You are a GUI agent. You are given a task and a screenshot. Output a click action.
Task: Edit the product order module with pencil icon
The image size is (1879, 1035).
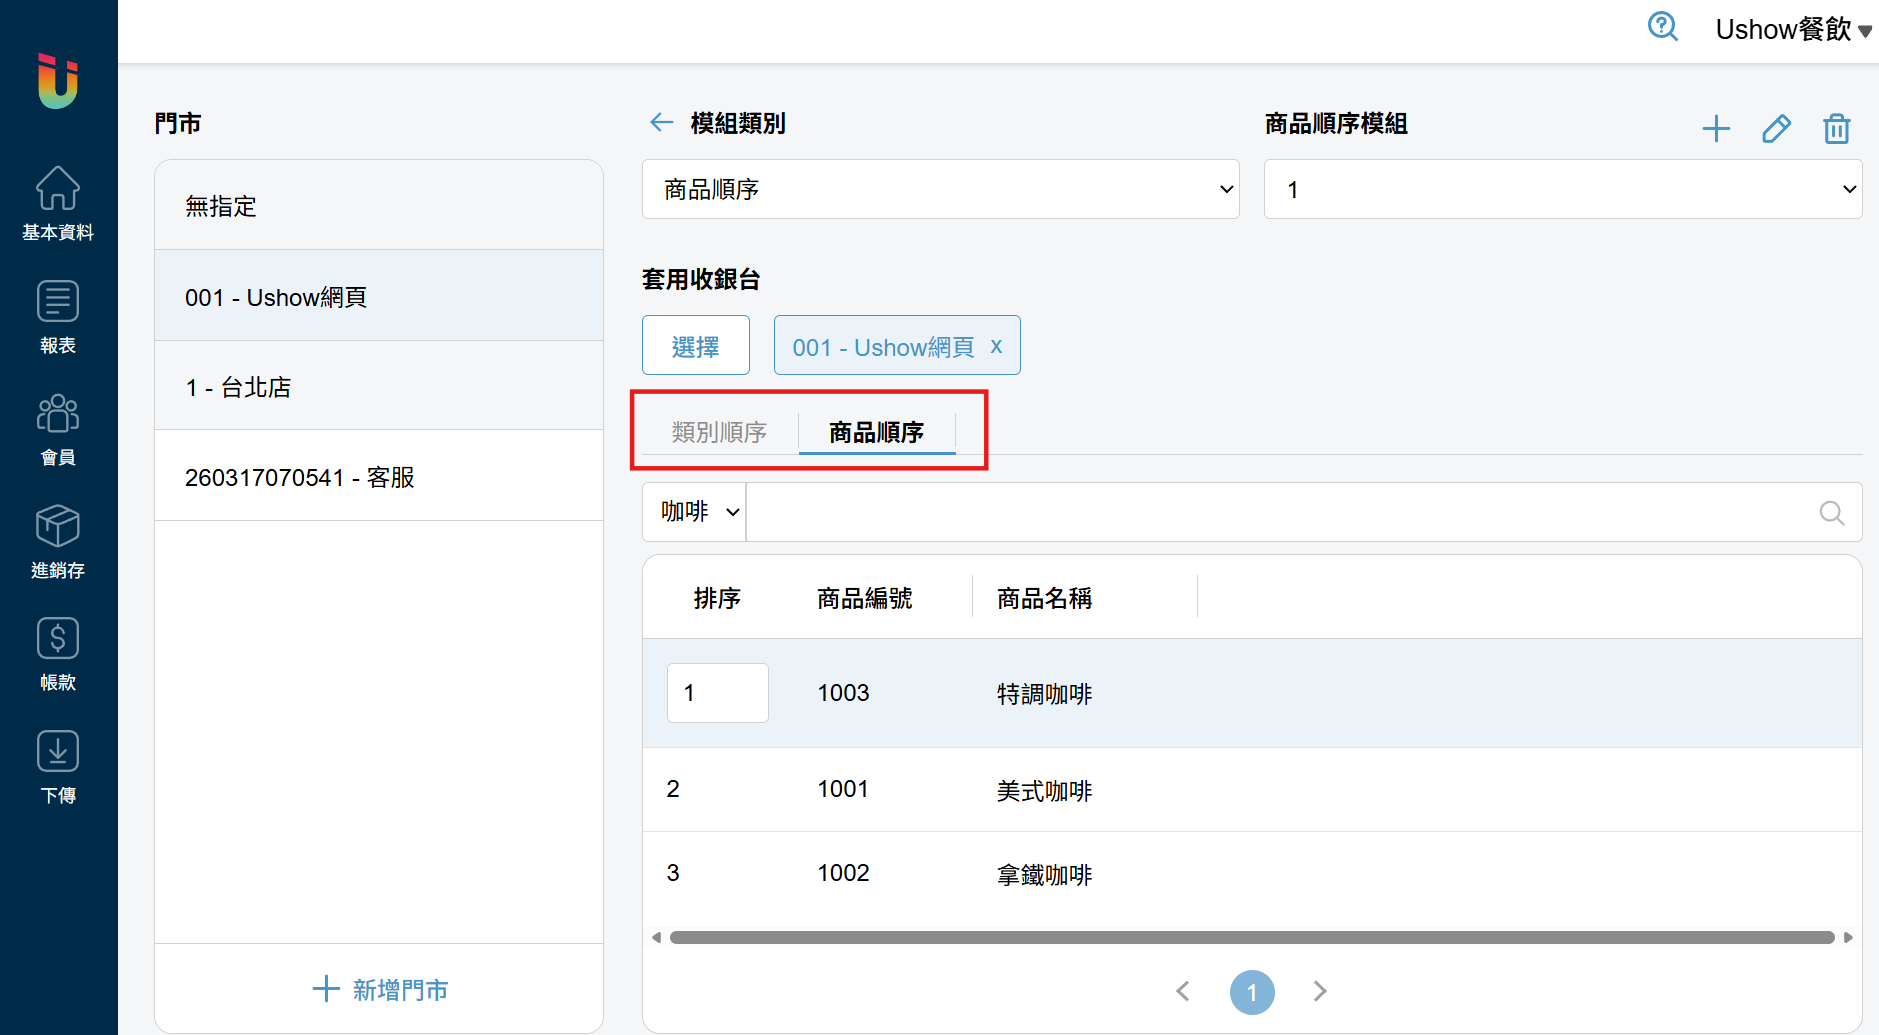point(1776,128)
